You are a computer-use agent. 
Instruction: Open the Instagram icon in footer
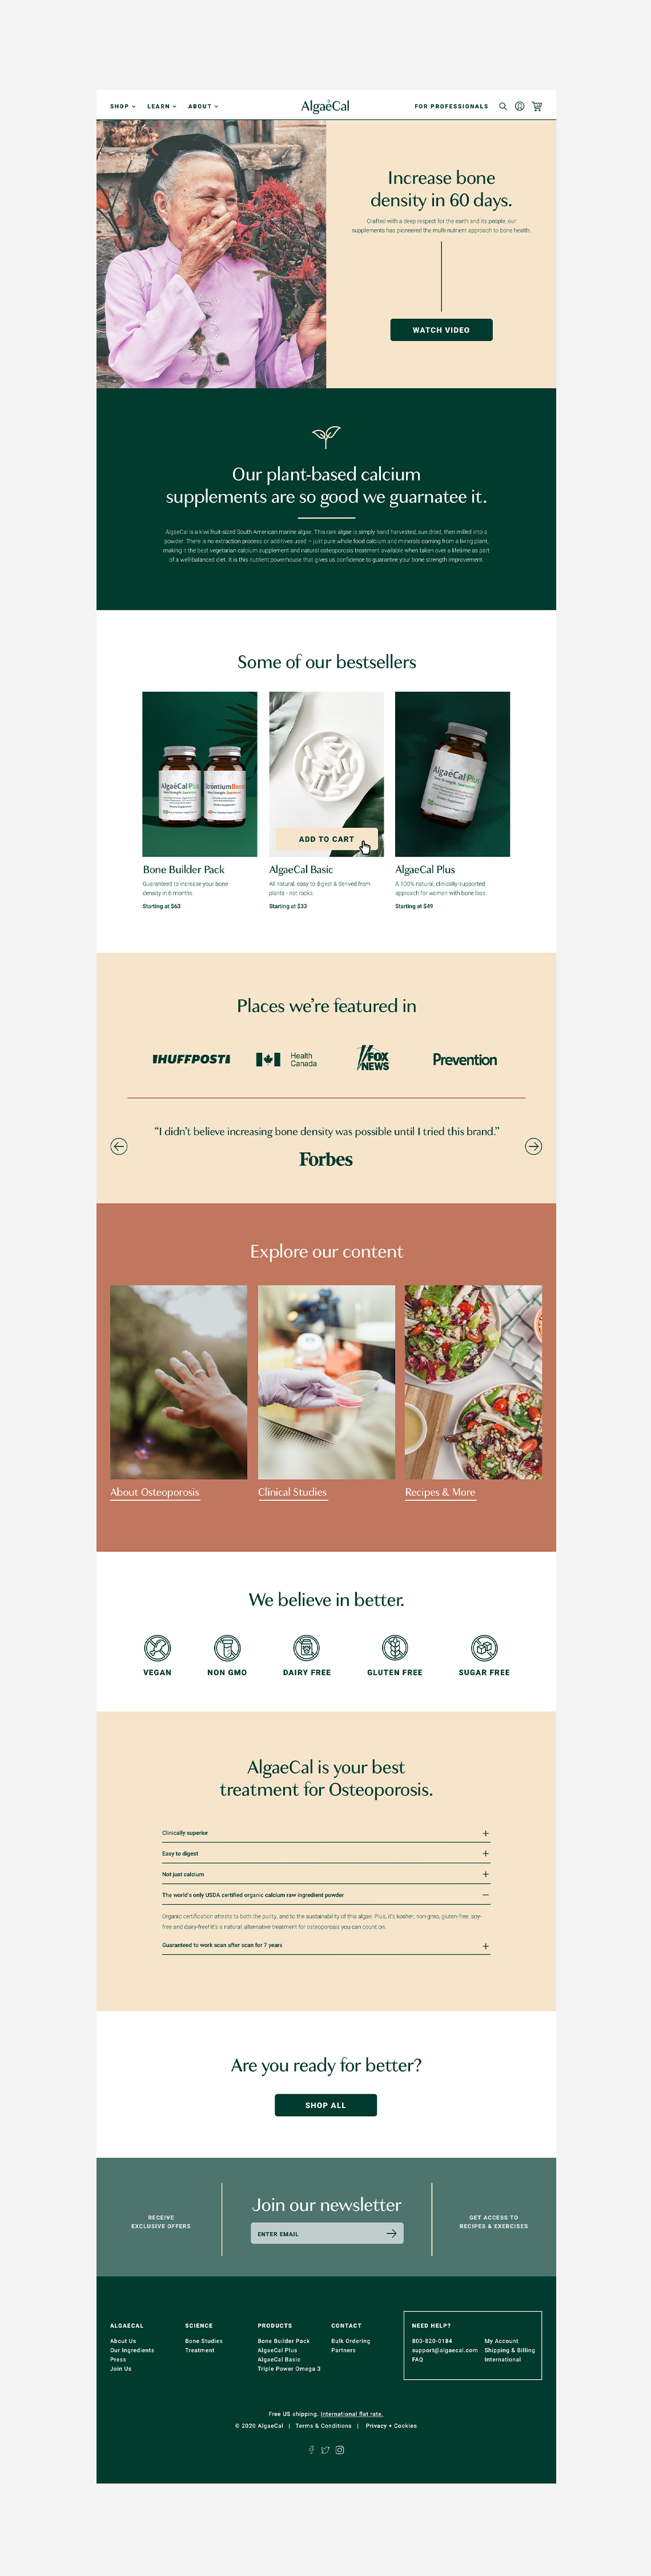340,2449
